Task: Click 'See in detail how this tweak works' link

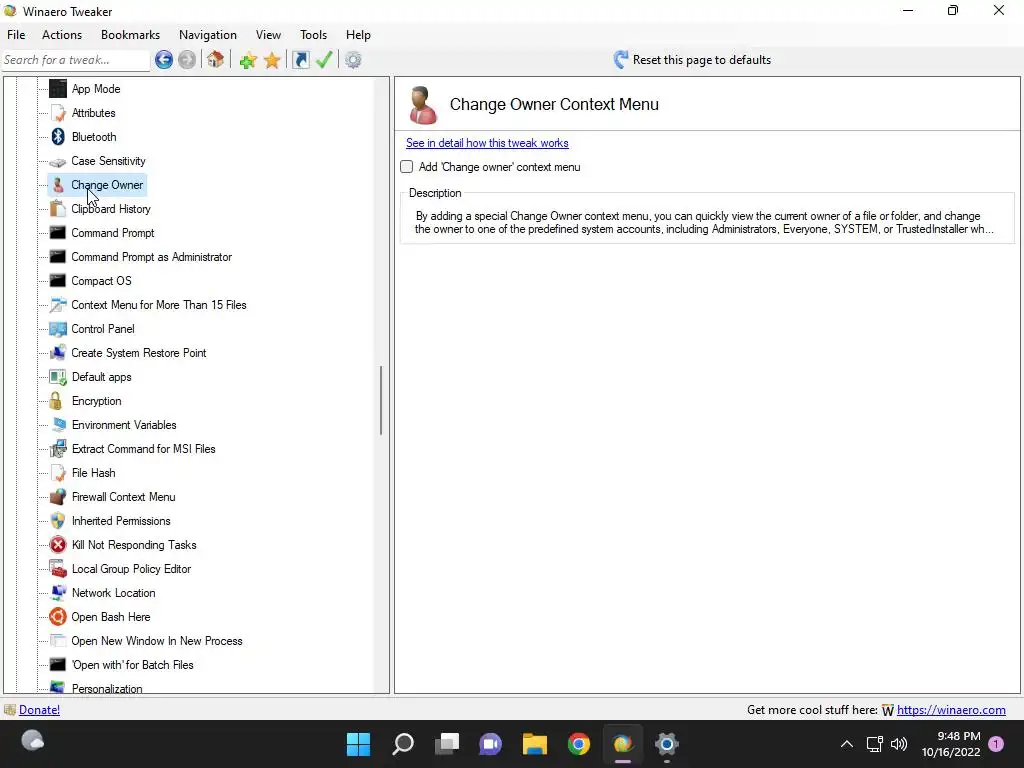Action: tap(487, 143)
